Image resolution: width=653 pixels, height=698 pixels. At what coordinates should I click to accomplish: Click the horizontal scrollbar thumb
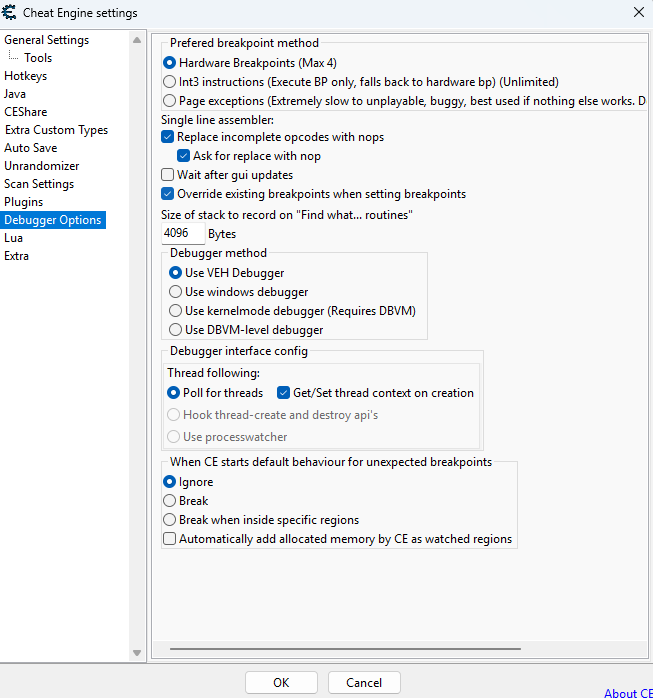coord(345,649)
